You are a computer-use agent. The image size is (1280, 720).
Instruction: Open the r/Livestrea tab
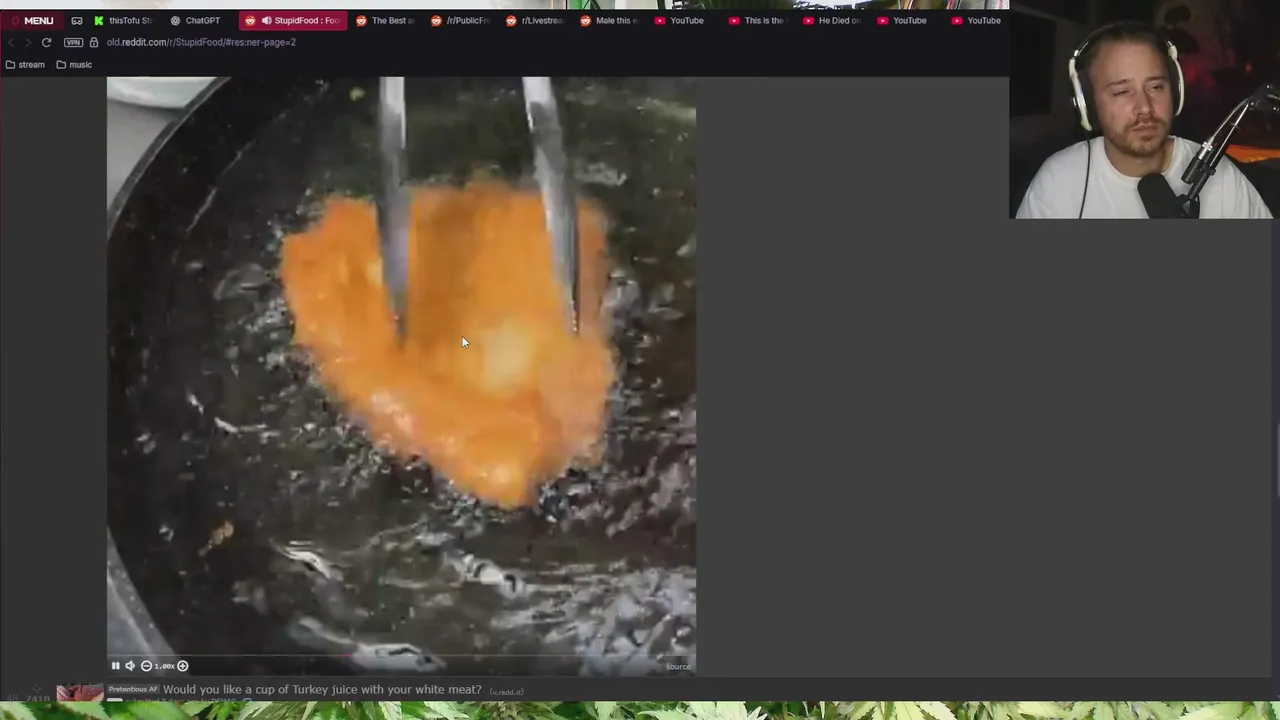coord(535,20)
